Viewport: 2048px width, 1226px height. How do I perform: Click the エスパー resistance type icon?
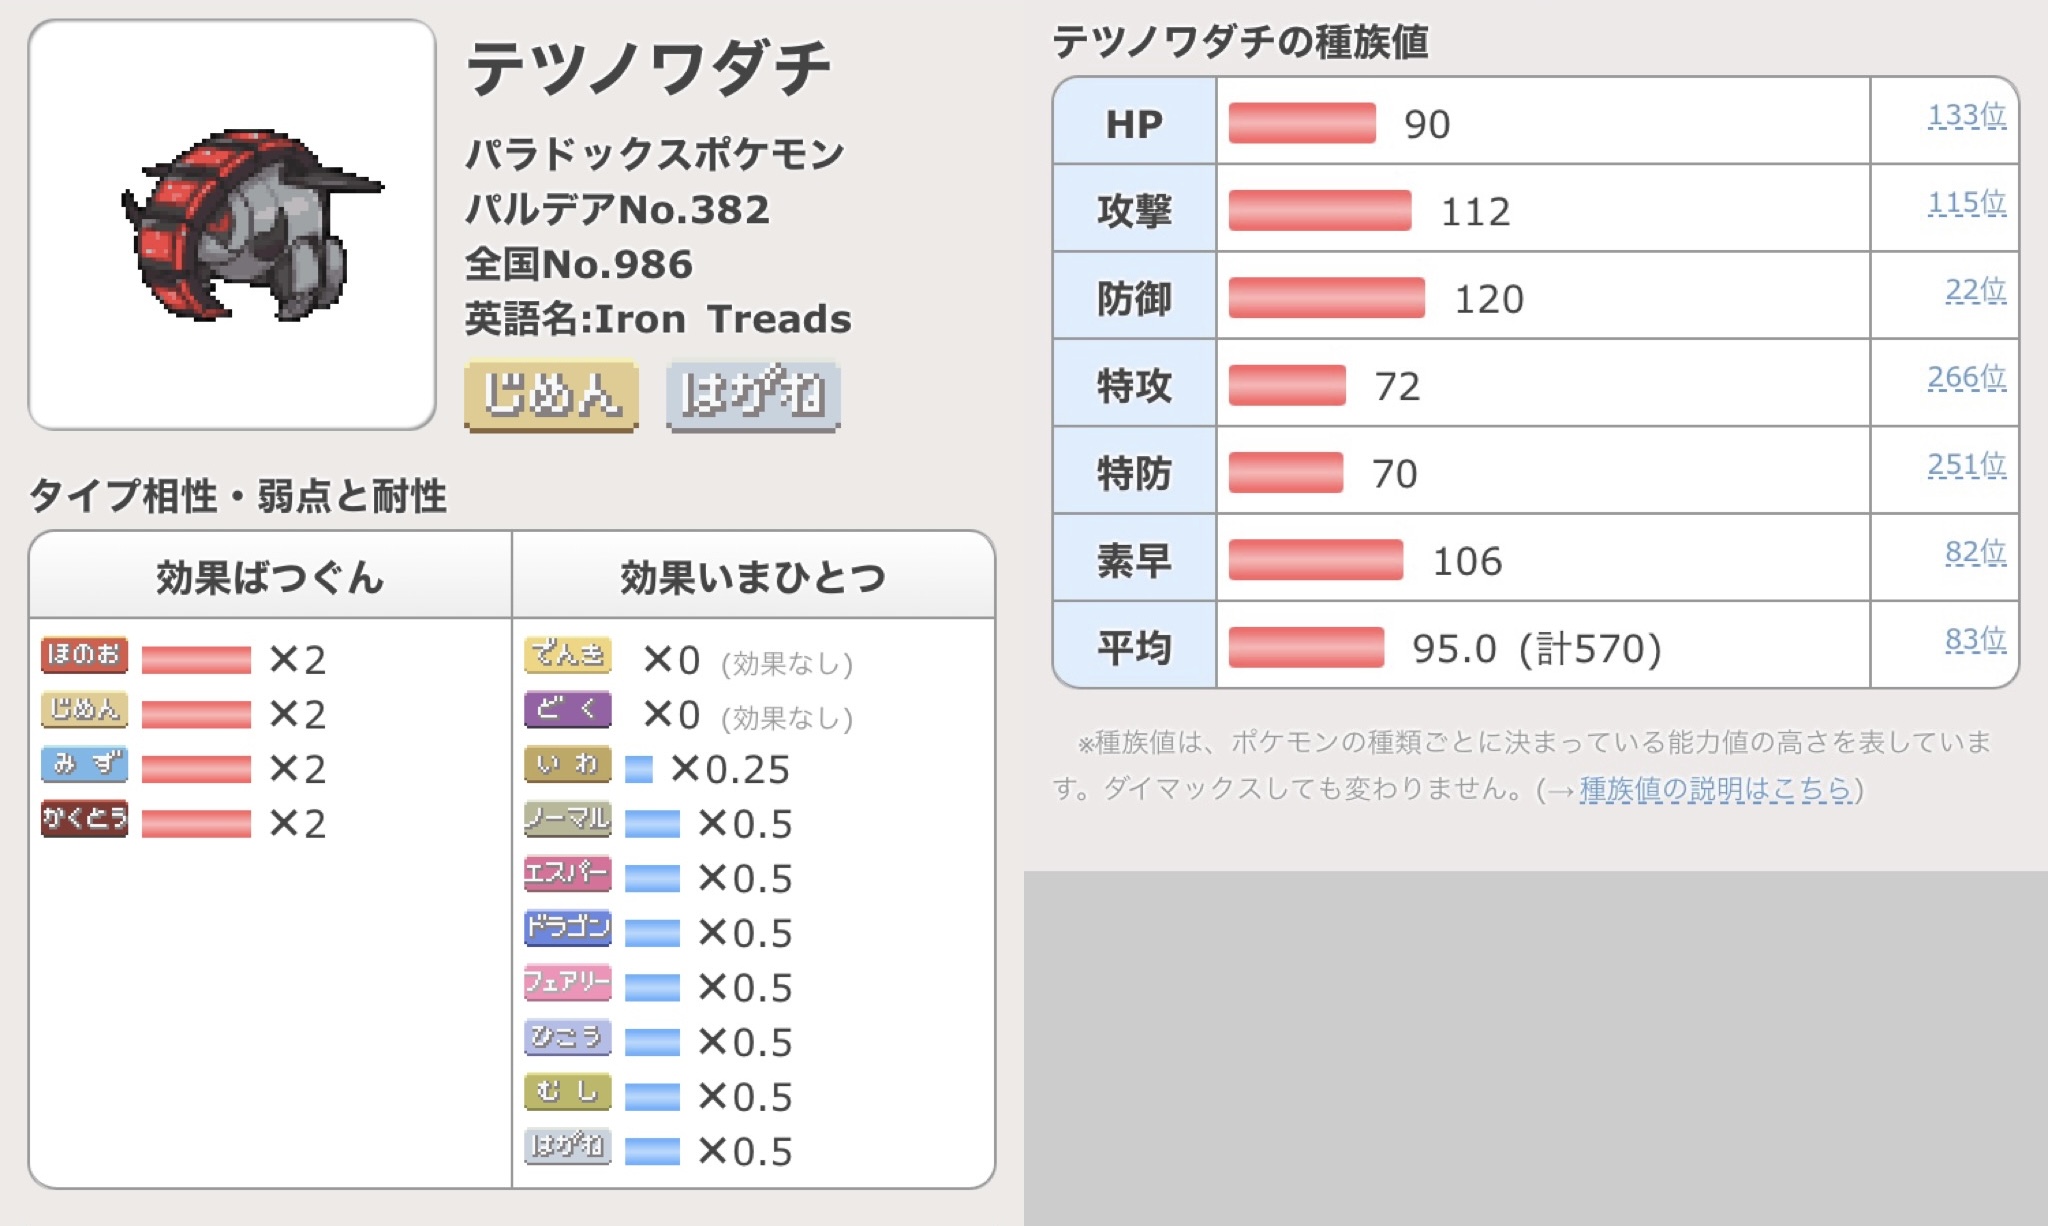567,874
